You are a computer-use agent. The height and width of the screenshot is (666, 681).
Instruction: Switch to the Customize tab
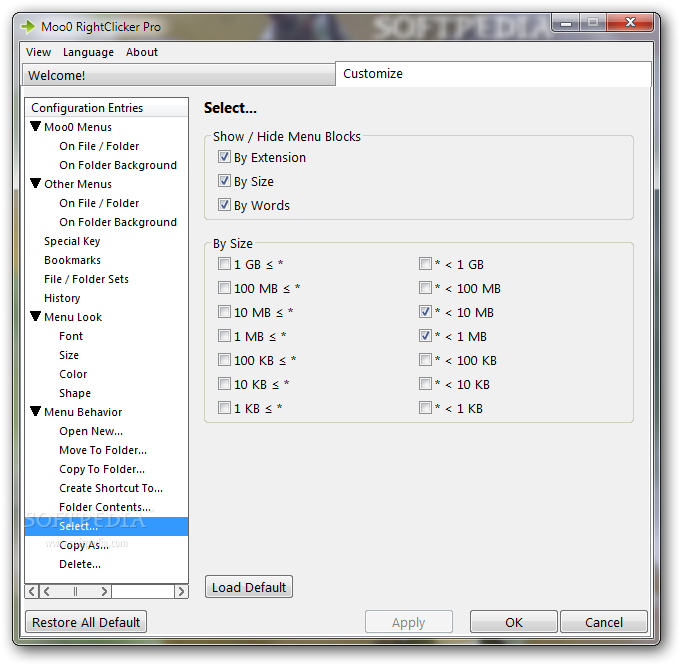click(x=493, y=74)
